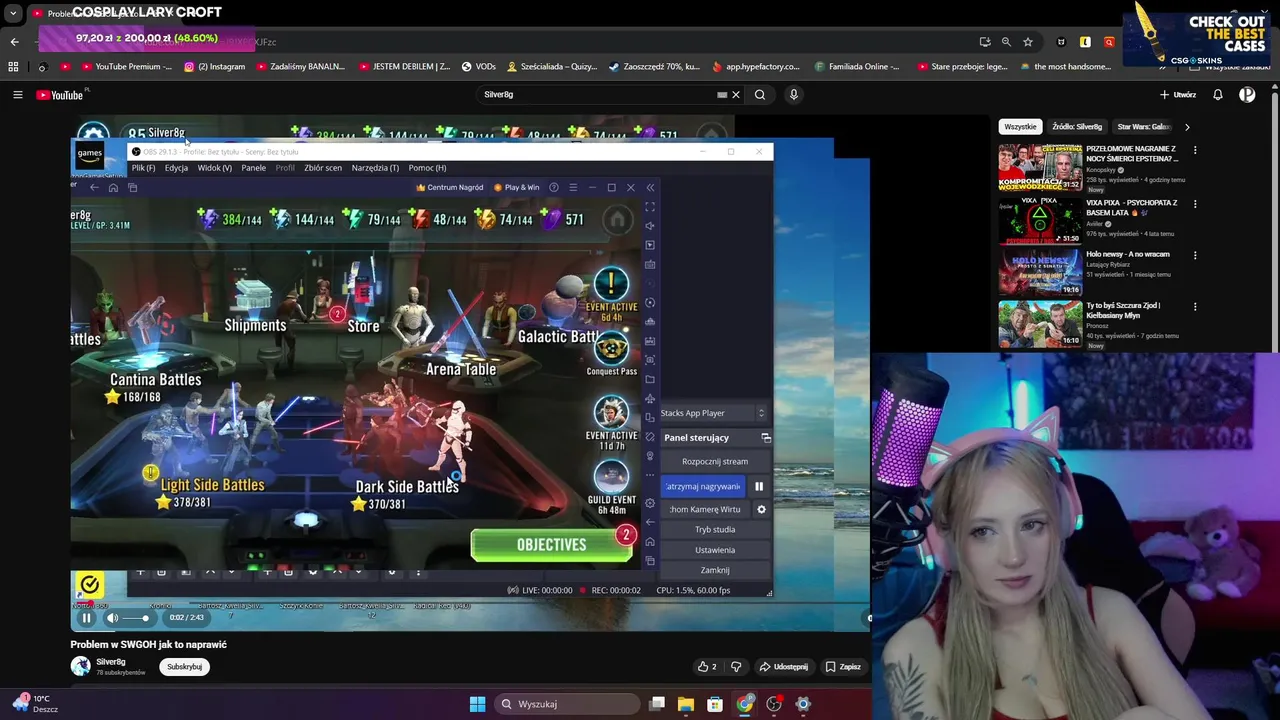Dislike the video with thumbs-down
The width and height of the screenshot is (1280, 720).
tap(736, 667)
